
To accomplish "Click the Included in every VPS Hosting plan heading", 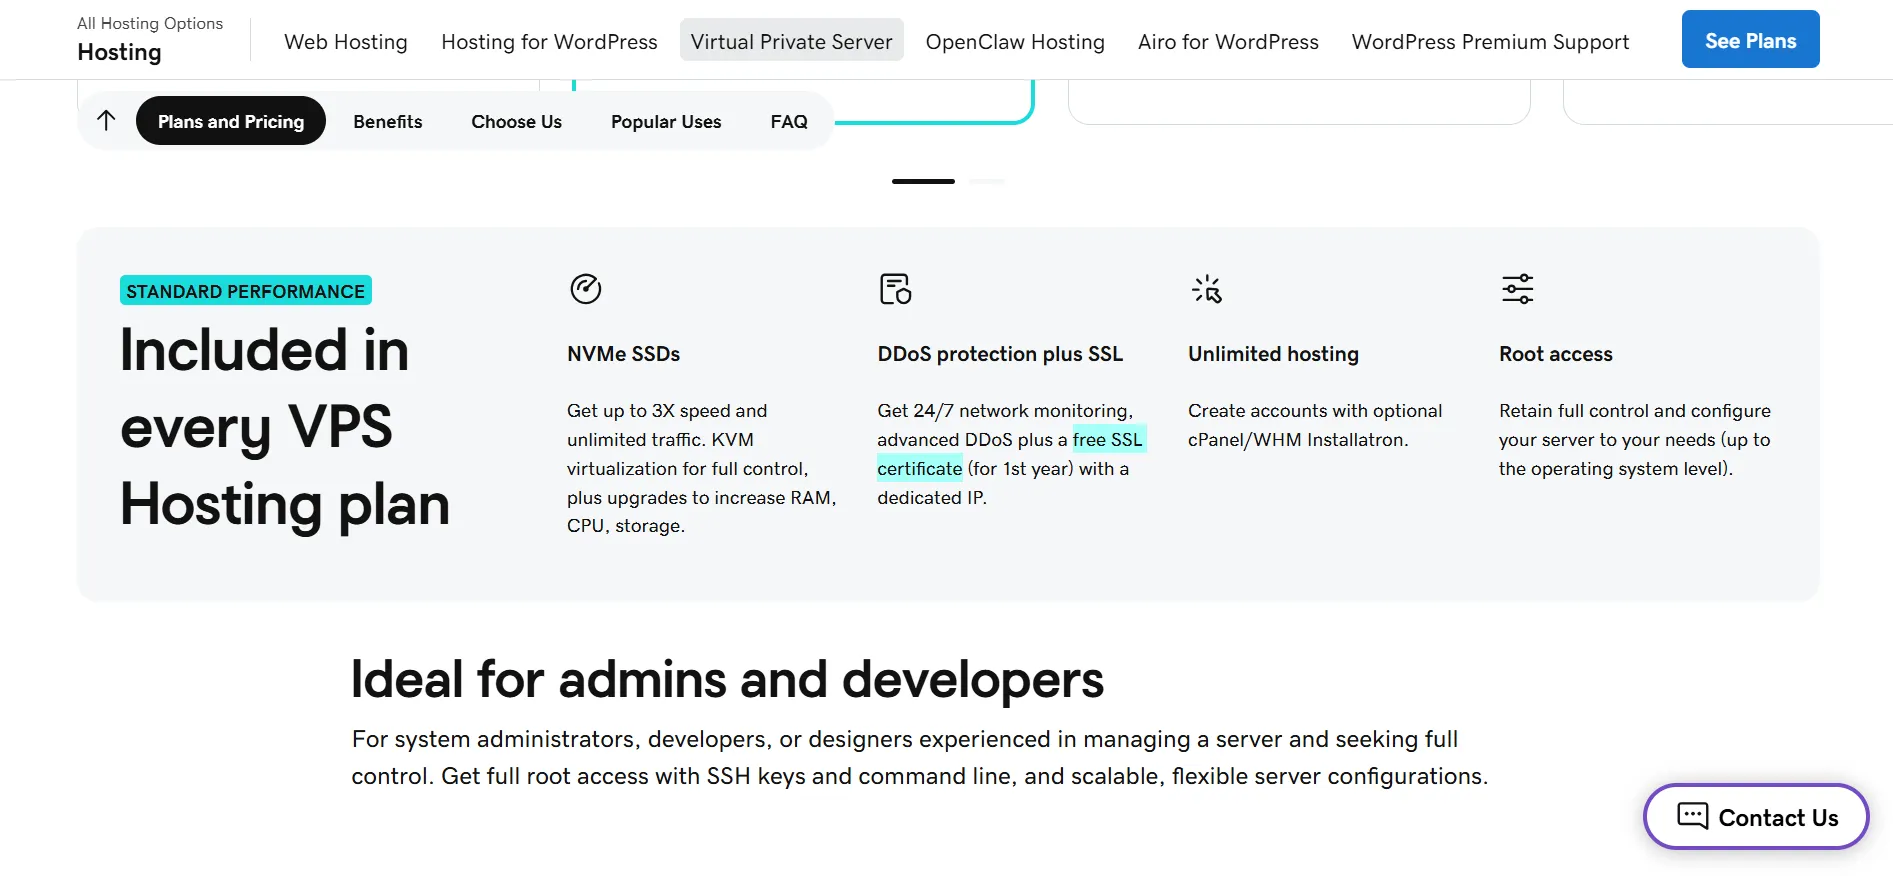I will tap(285, 427).
